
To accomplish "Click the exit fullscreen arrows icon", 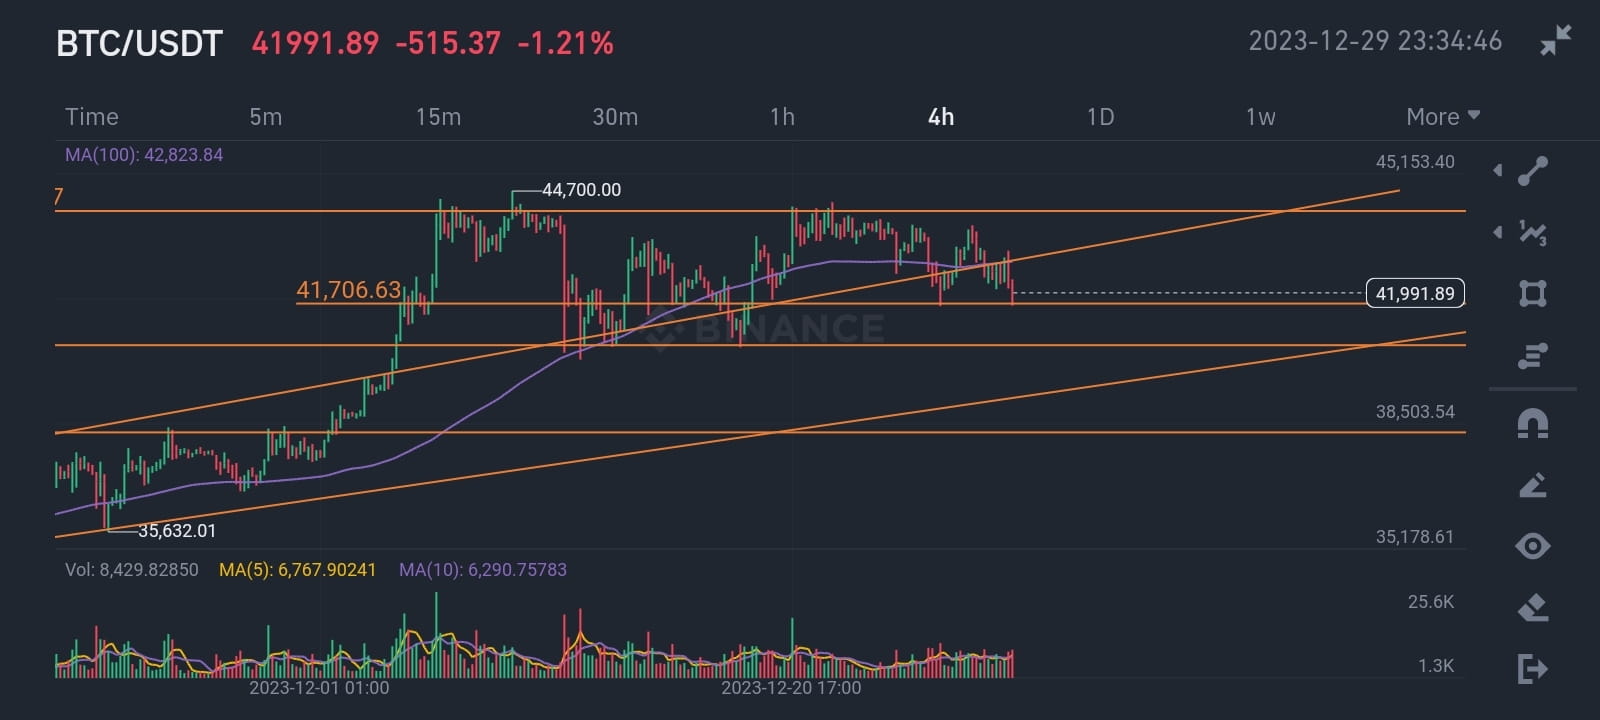I will click(x=1556, y=42).
